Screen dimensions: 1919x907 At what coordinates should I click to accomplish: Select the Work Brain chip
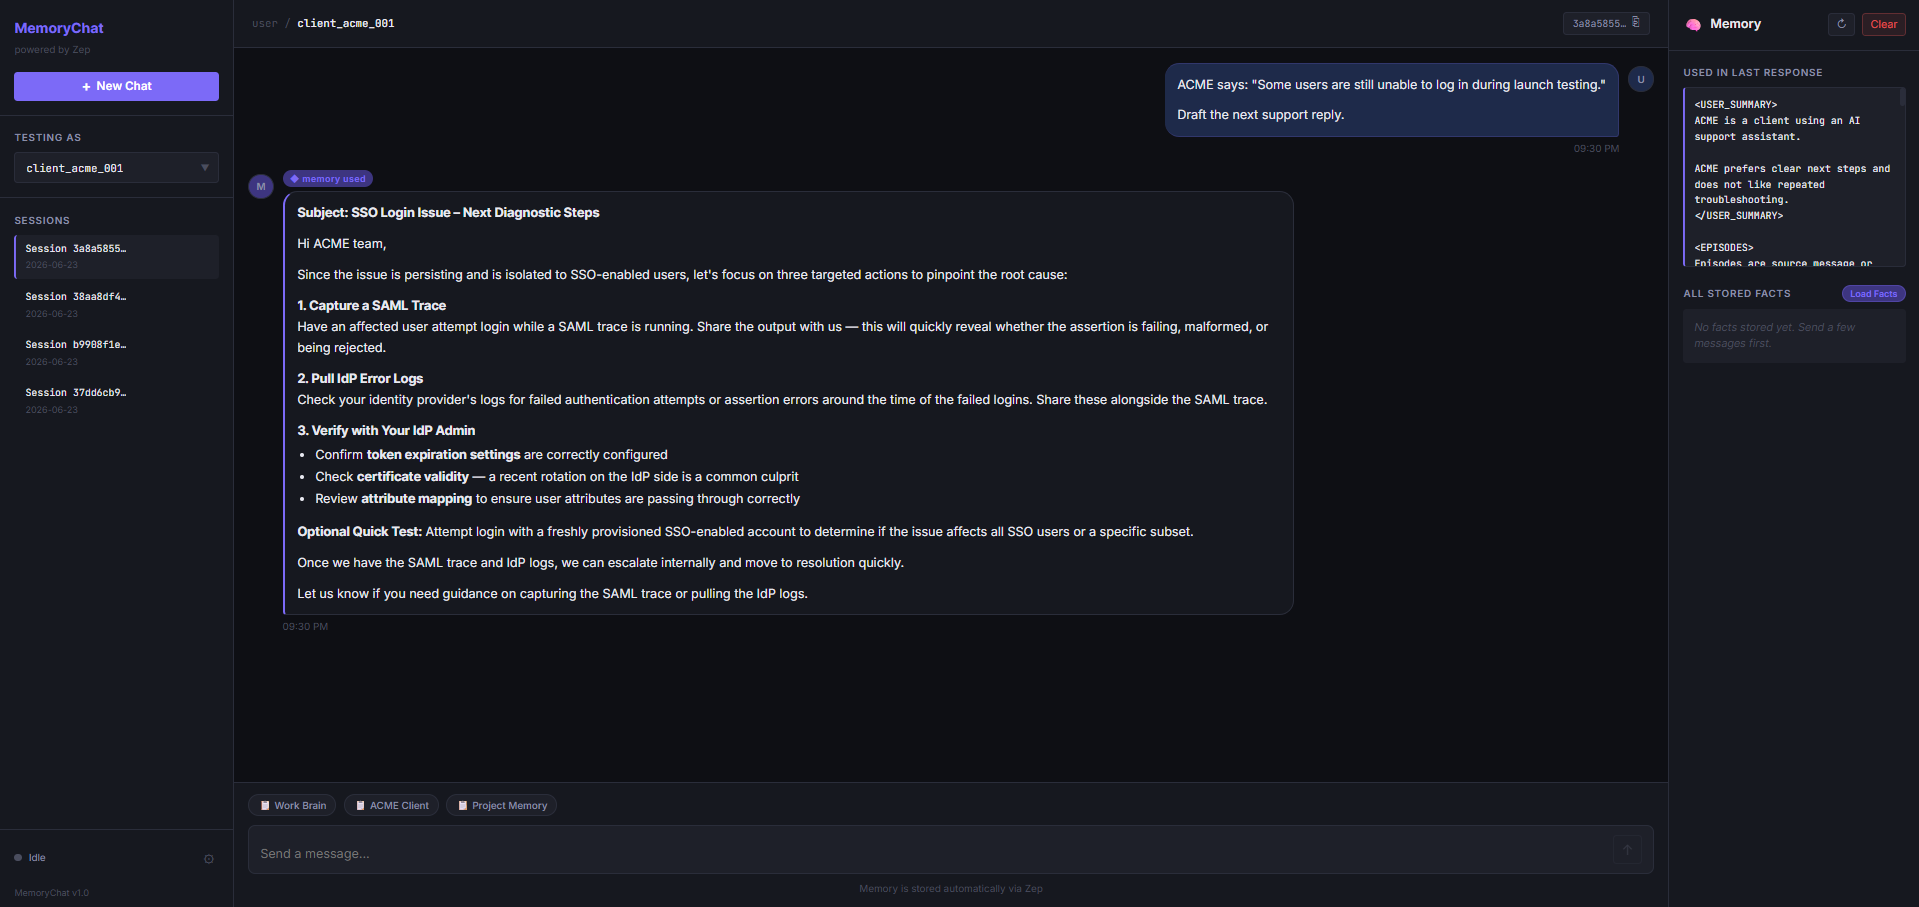292,805
